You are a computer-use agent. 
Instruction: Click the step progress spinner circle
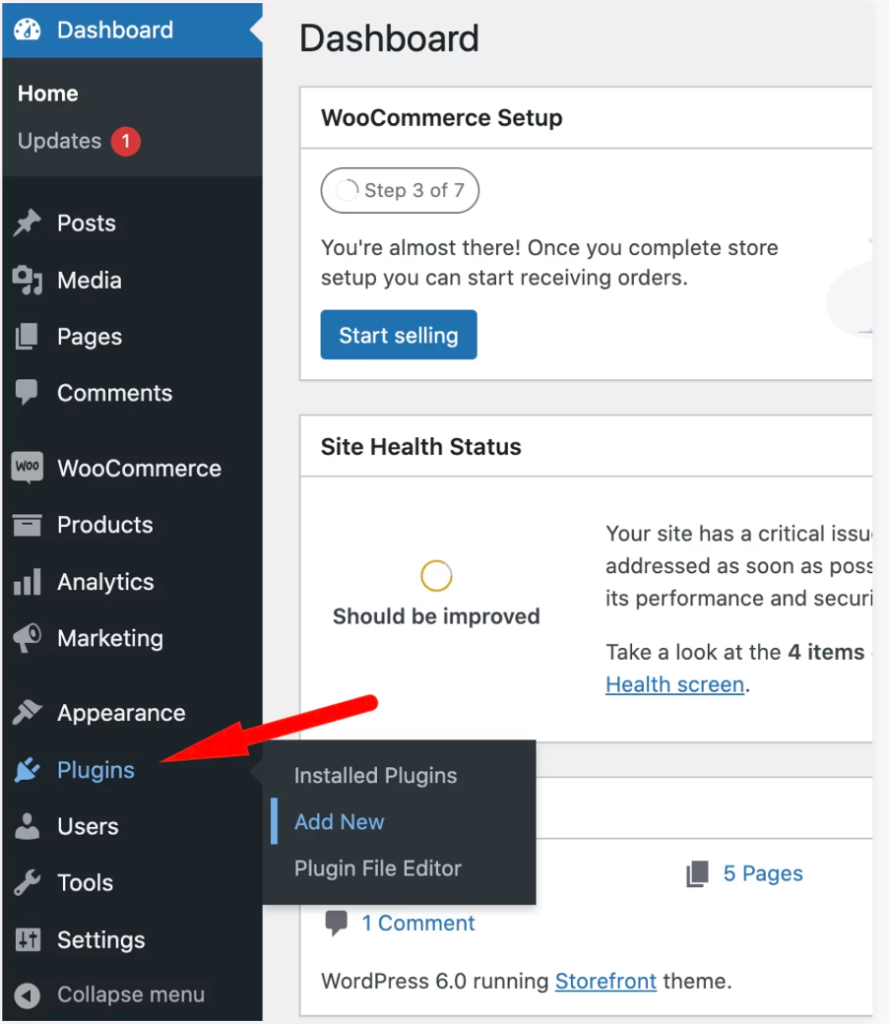(347, 190)
